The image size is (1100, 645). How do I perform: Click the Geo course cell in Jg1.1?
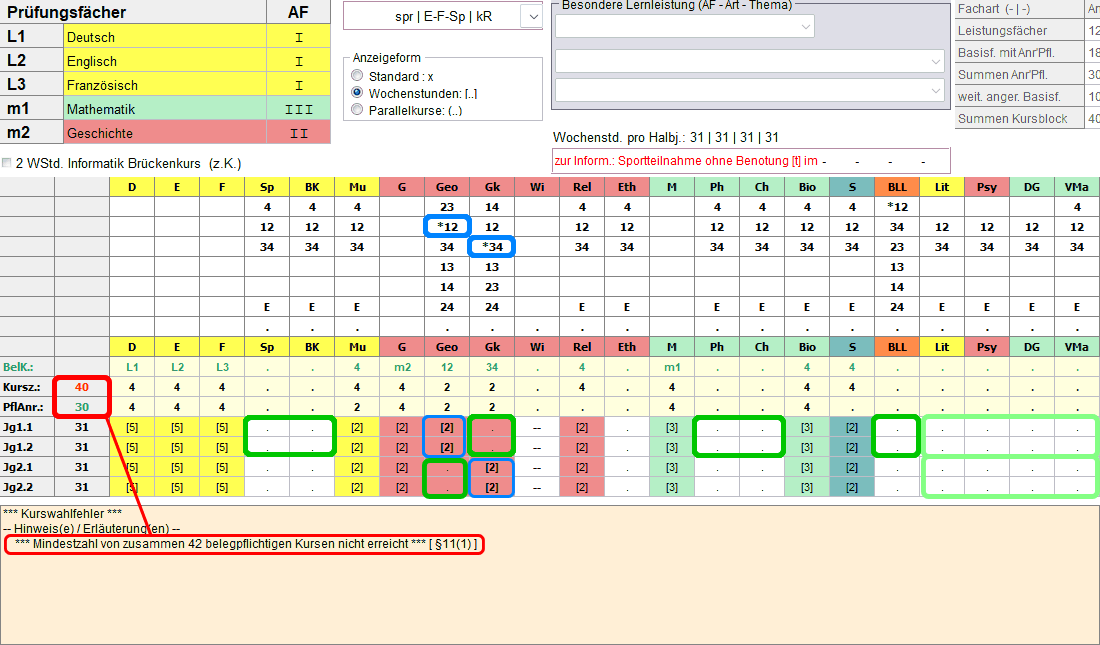tap(447, 427)
